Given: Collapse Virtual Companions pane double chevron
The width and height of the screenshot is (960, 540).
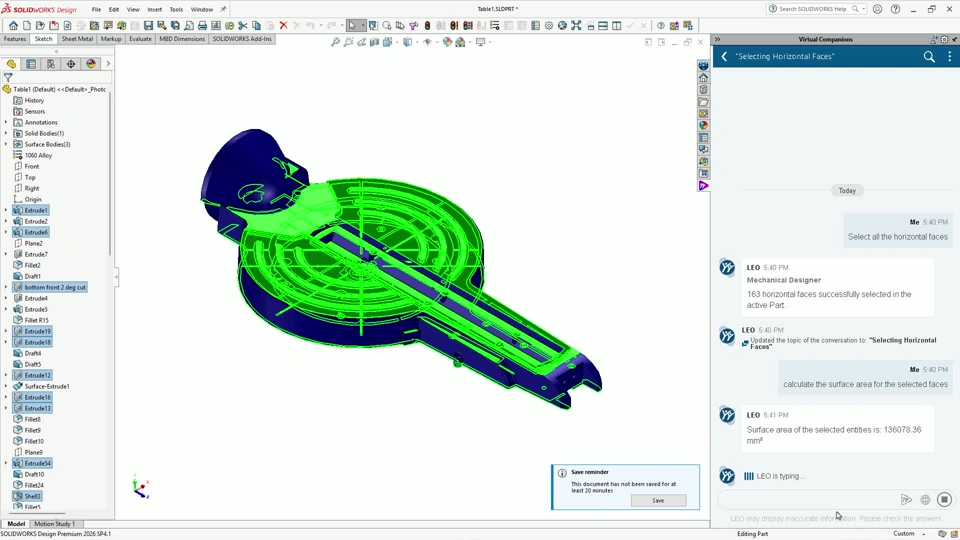Looking at the screenshot, I should [x=718, y=39].
